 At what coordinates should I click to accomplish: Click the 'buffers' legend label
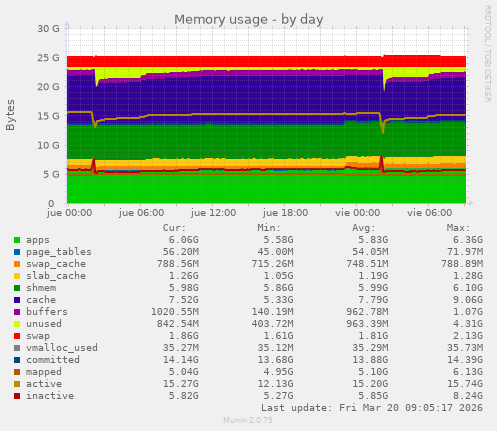tap(47, 312)
